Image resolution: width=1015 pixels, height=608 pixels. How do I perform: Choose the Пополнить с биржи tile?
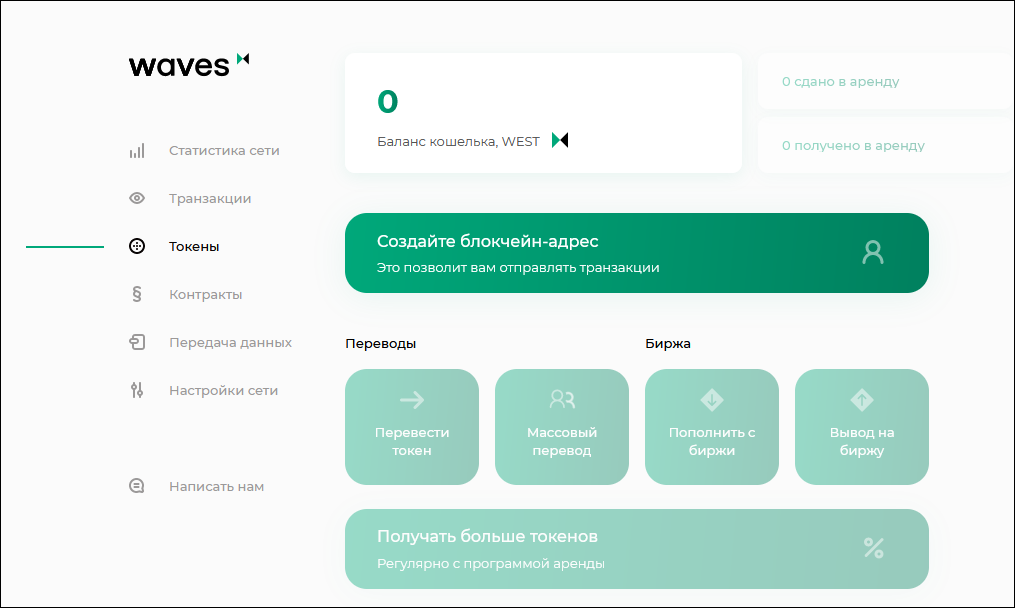[x=712, y=427]
